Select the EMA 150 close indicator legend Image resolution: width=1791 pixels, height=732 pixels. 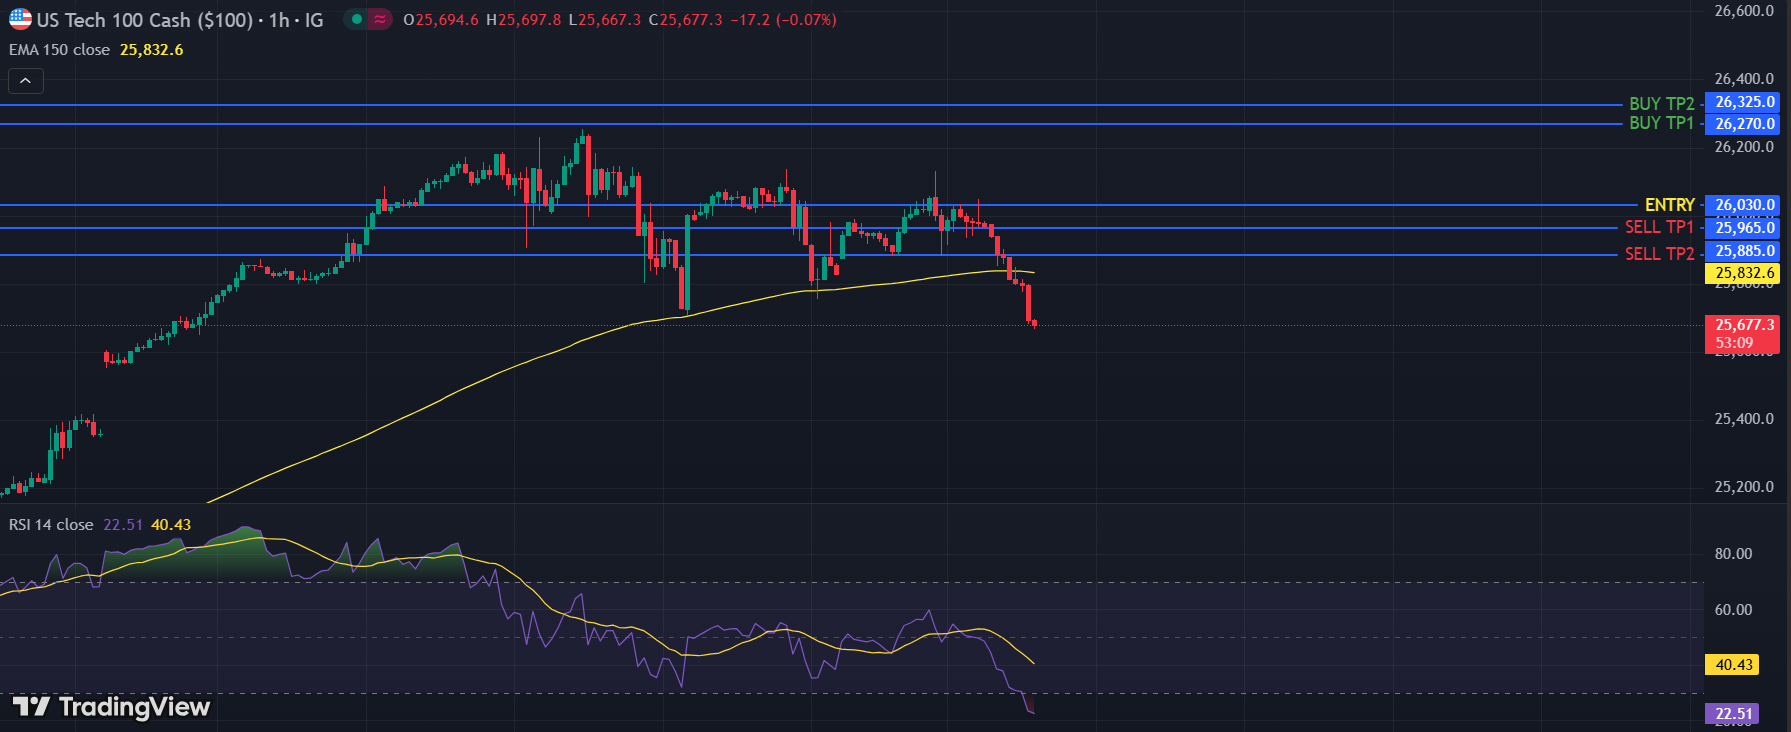(x=60, y=50)
